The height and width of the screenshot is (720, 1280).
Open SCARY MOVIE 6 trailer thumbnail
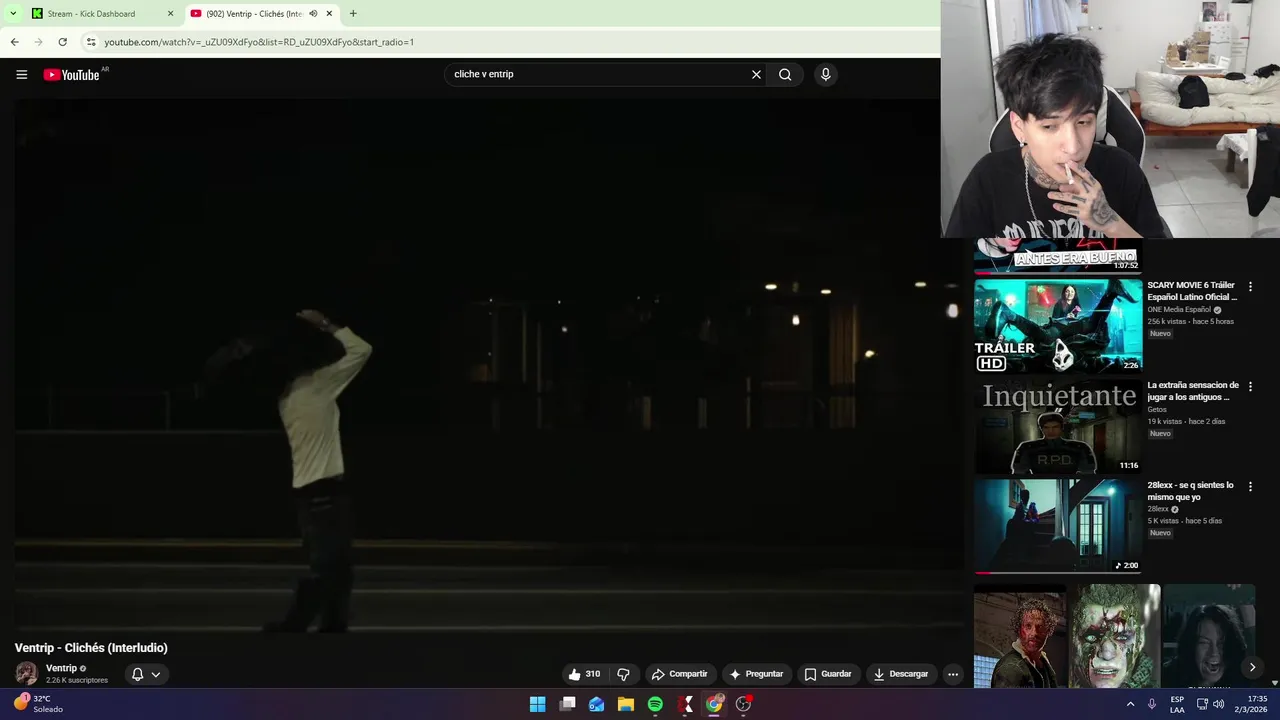[x=1058, y=325]
